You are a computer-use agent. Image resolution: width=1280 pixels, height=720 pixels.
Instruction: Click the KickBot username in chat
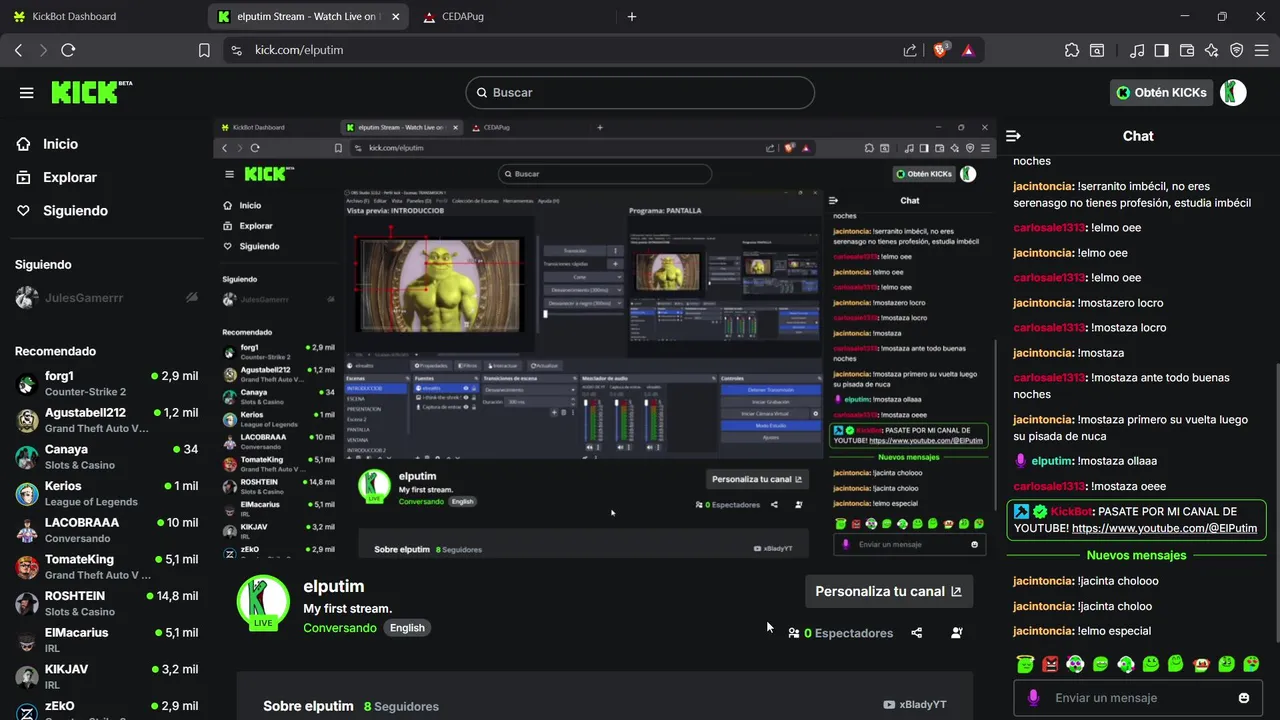[x=1071, y=511]
